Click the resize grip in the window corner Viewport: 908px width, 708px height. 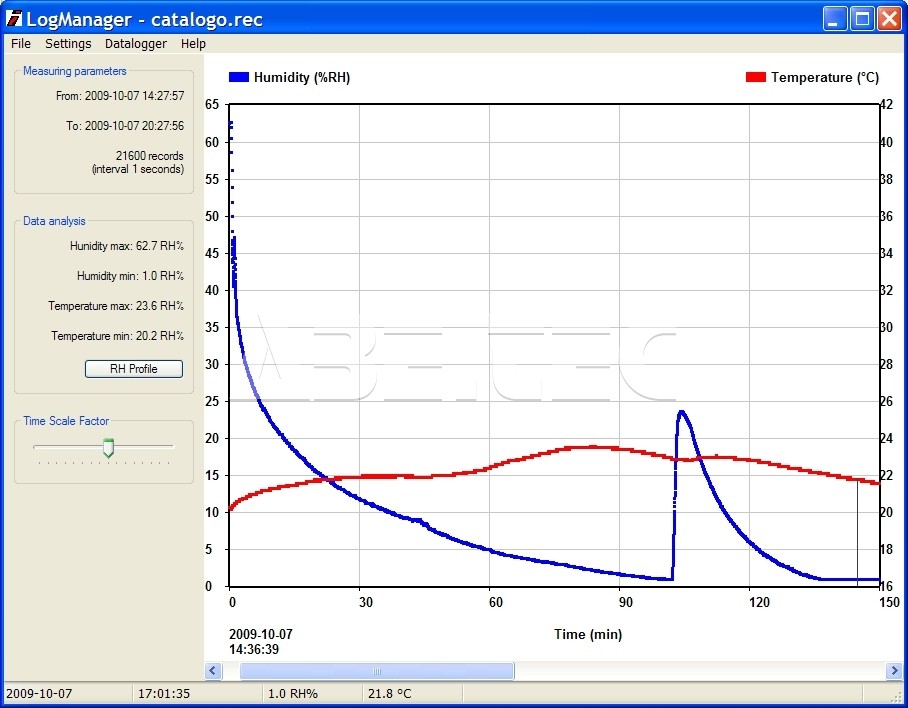pos(897,696)
